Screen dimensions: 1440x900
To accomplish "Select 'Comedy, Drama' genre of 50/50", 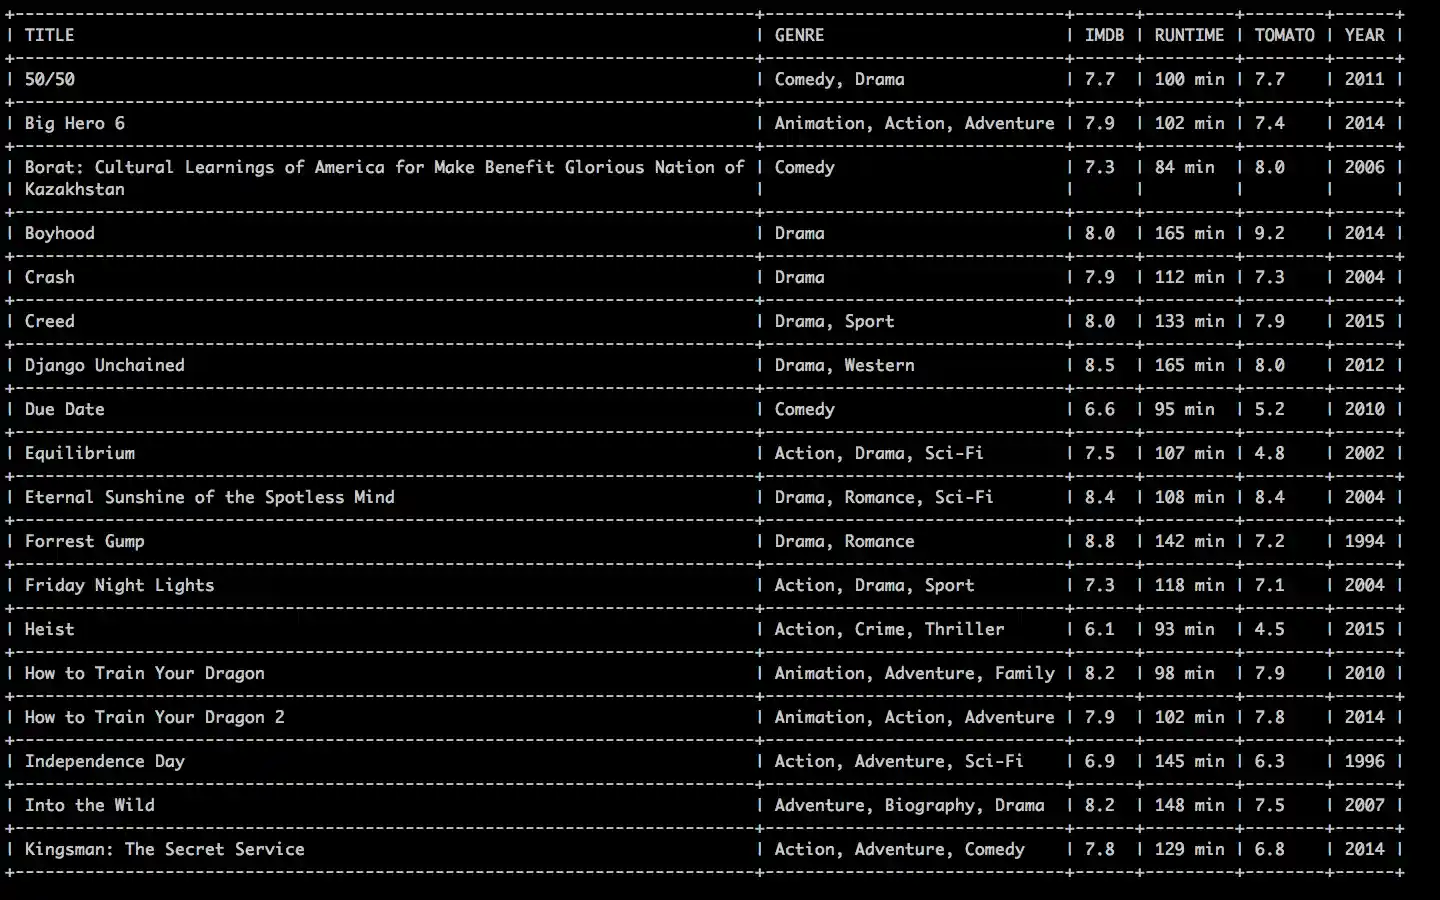I will pos(839,79).
